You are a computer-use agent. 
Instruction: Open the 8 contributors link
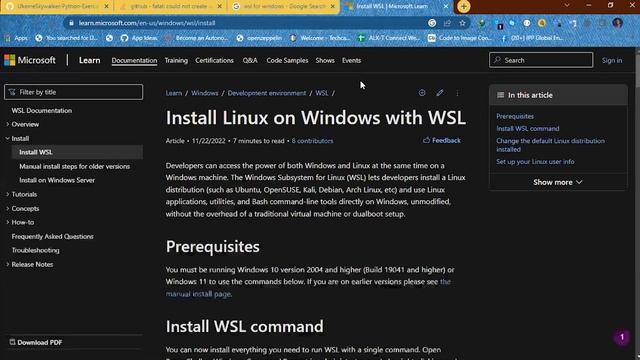coord(312,141)
